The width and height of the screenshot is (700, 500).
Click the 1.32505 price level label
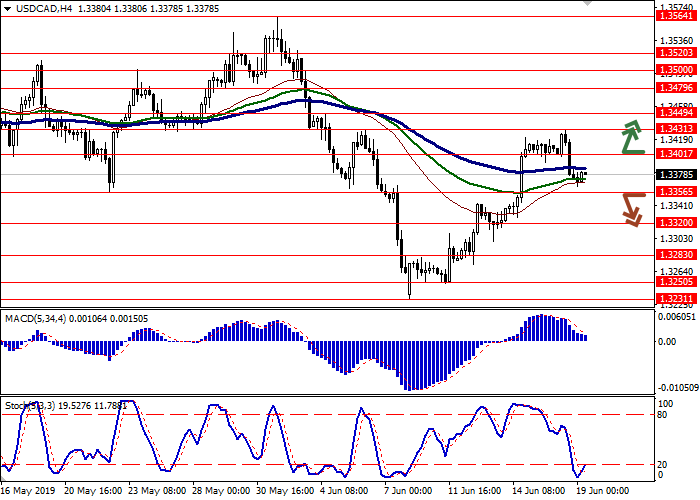(671, 282)
